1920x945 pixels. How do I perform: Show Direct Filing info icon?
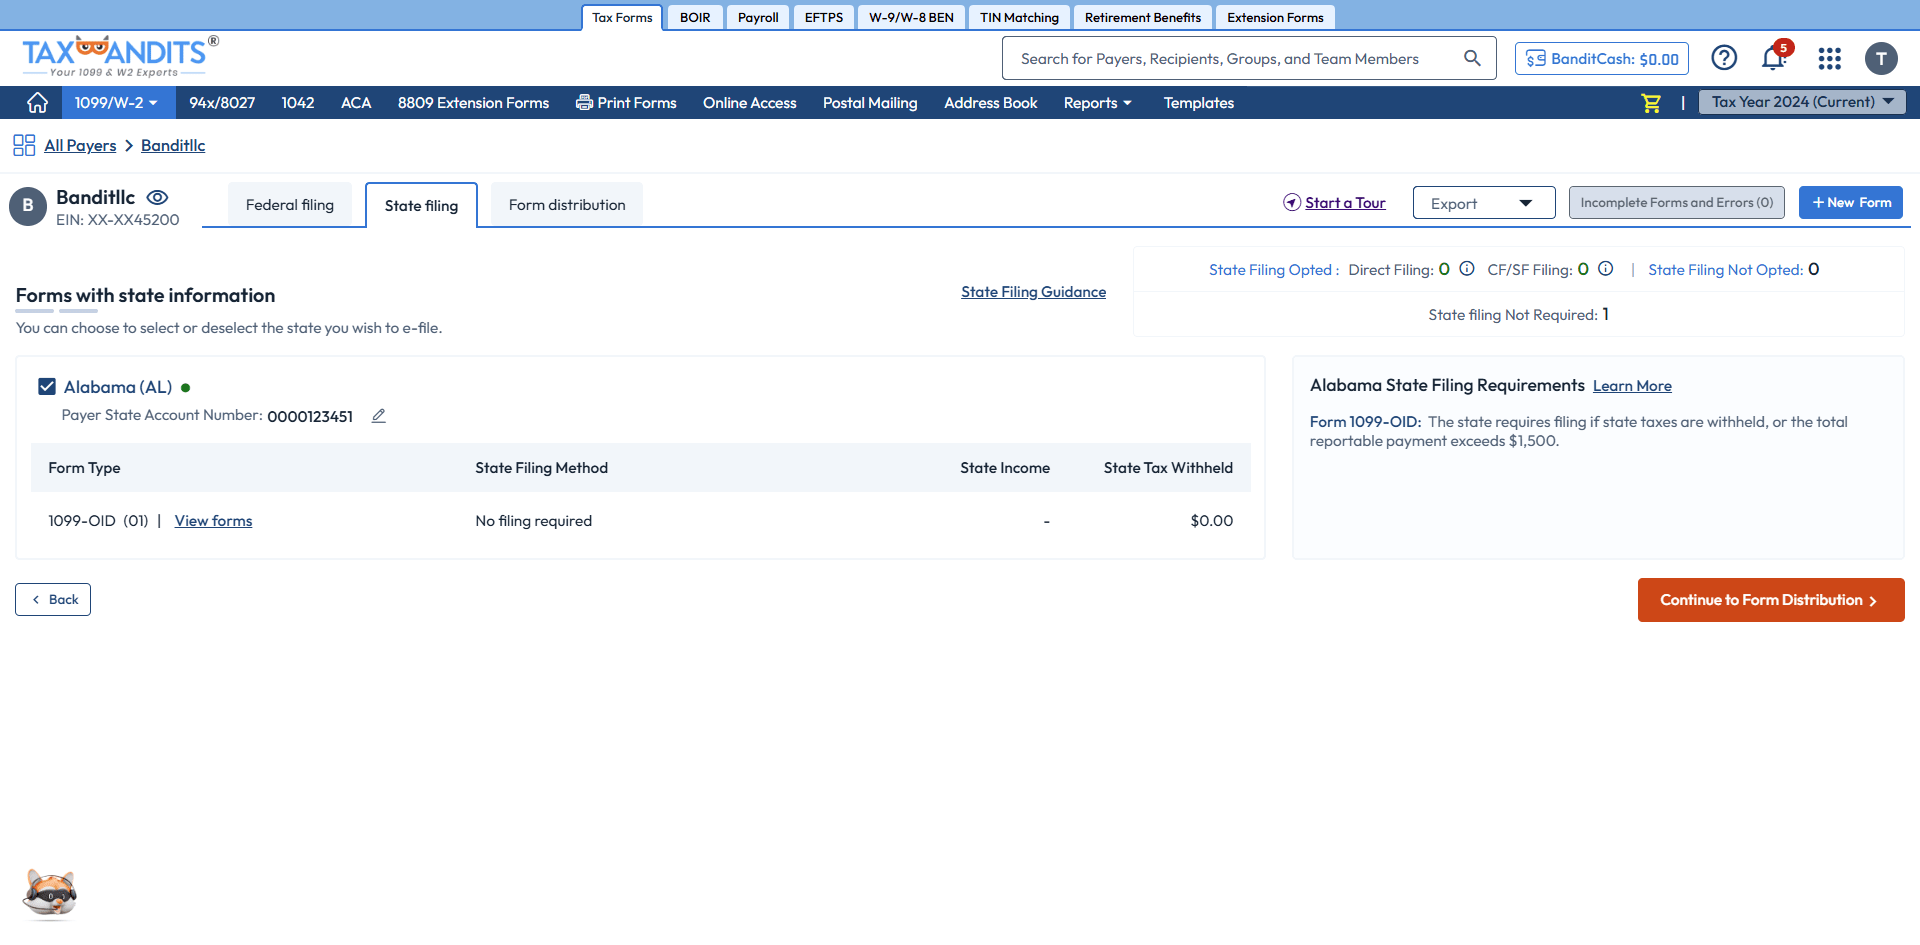click(1467, 269)
